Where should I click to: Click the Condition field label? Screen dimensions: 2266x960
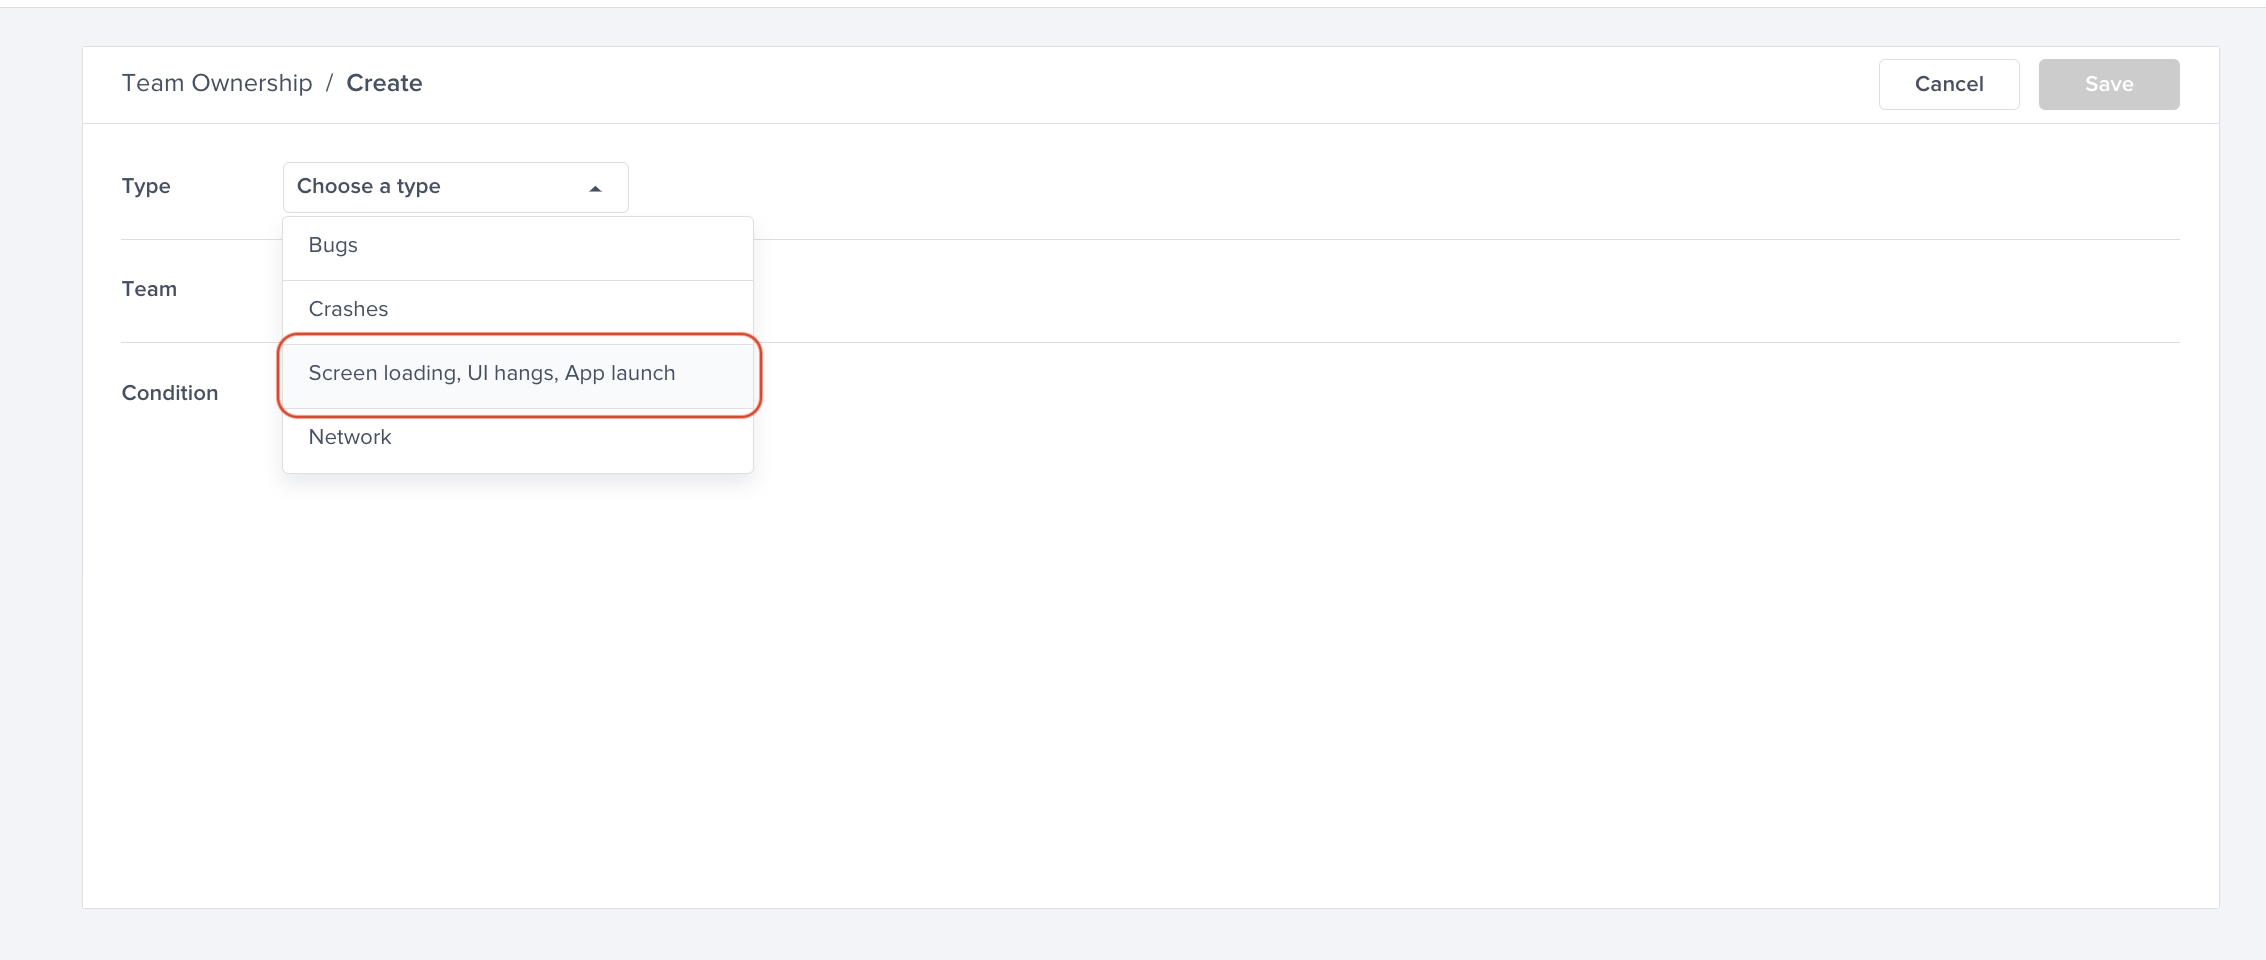coord(170,394)
